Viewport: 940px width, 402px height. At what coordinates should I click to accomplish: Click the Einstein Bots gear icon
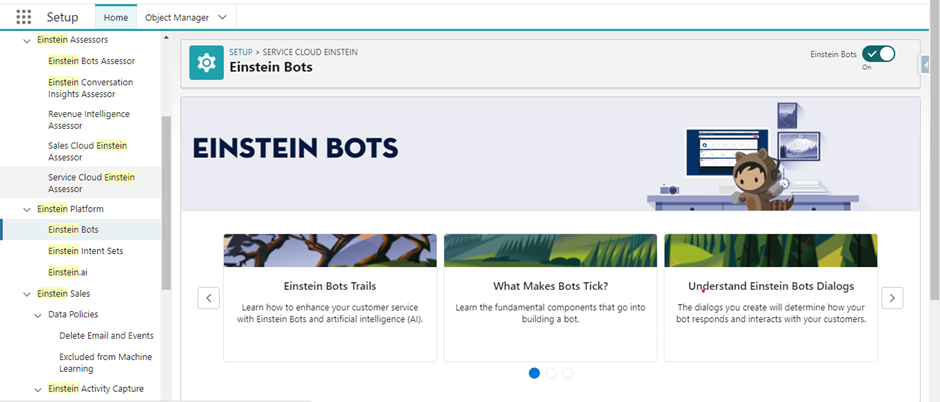point(206,62)
